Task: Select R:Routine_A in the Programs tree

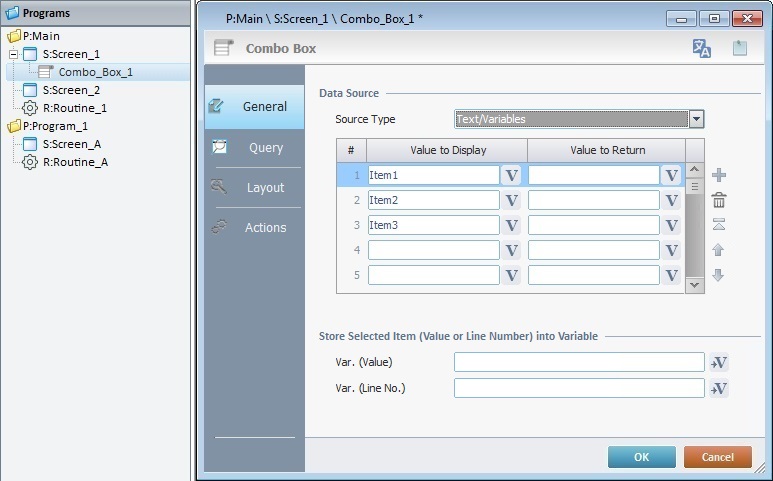Action: [x=75, y=162]
